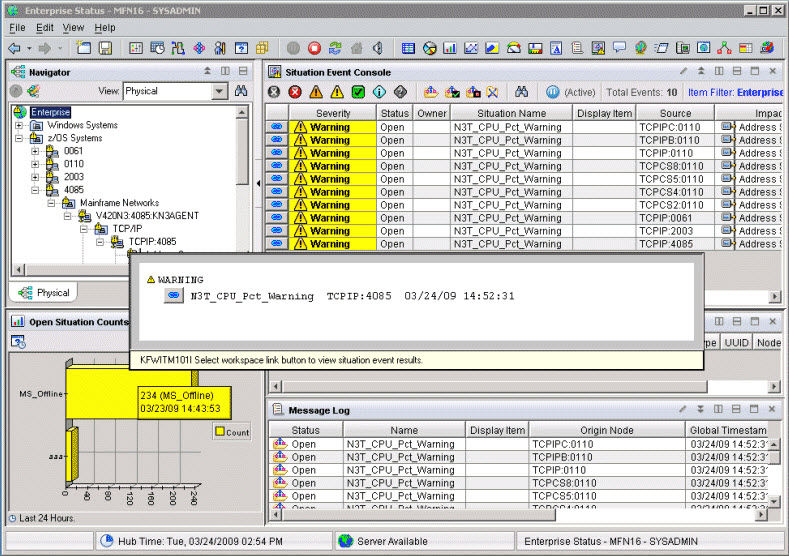Expand the Windows Systems tree node
The height and width of the screenshot is (556, 789).
click(x=19, y=125)
